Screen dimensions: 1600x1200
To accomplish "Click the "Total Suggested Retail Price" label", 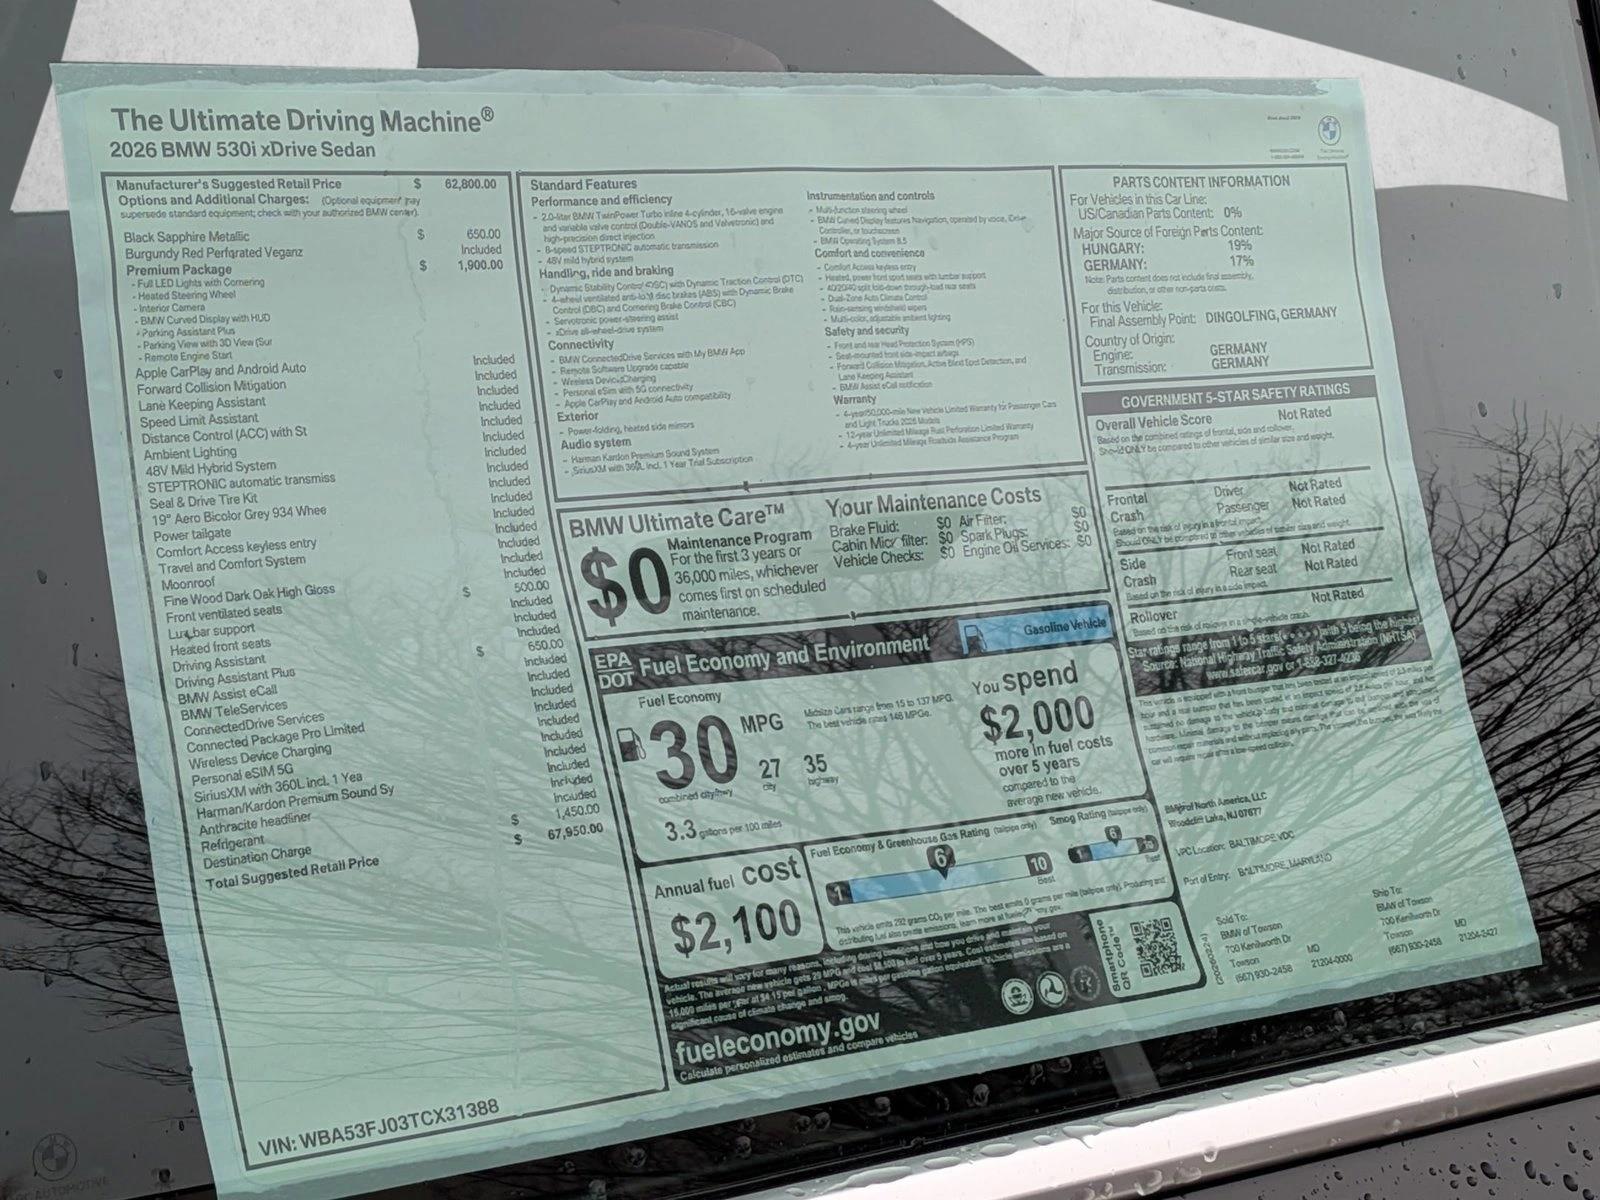I will click(292, 873).
